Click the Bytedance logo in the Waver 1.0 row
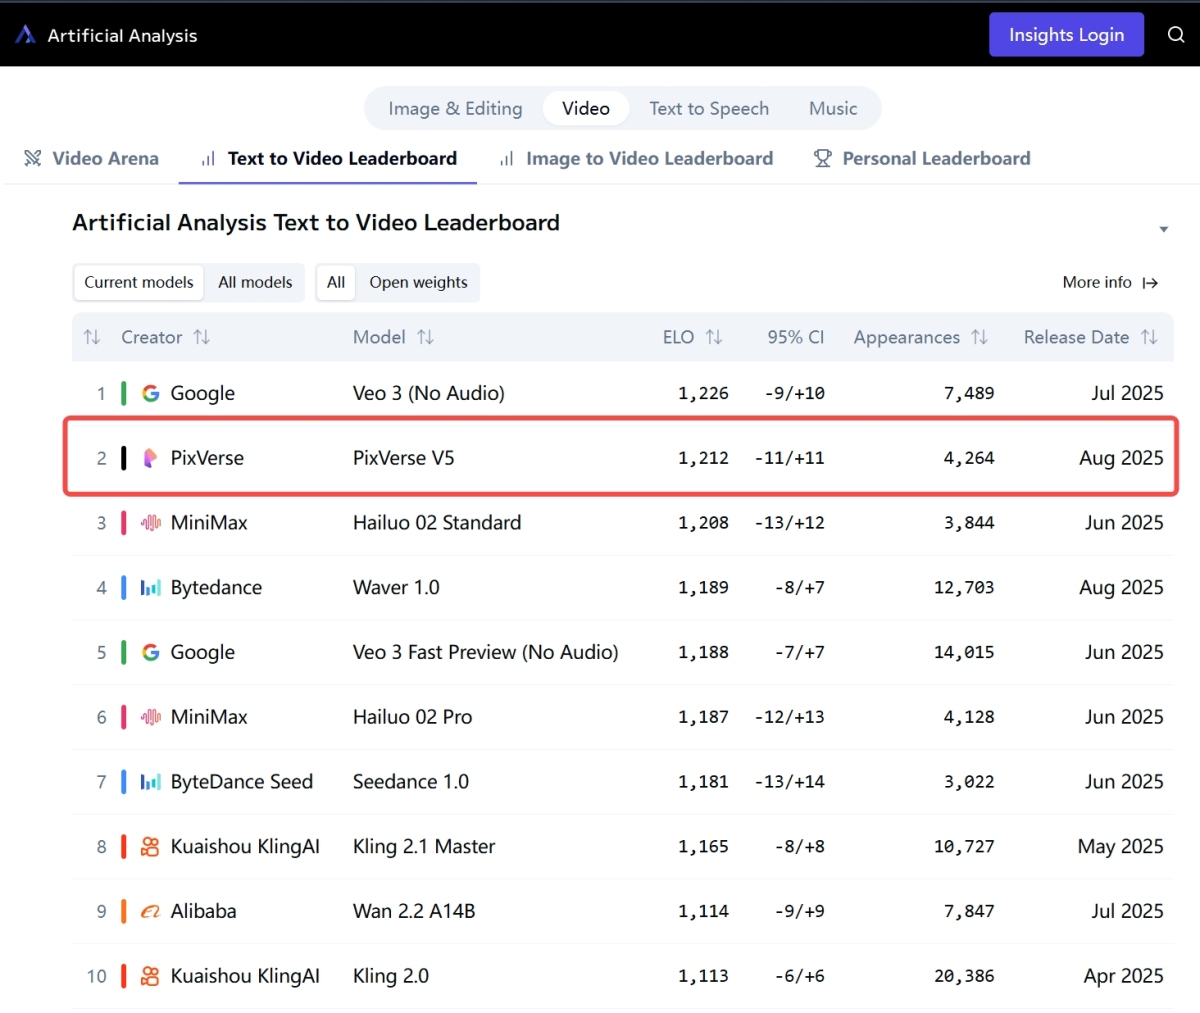This screenshot has width=1200, height=1013. tap(151, 587)
